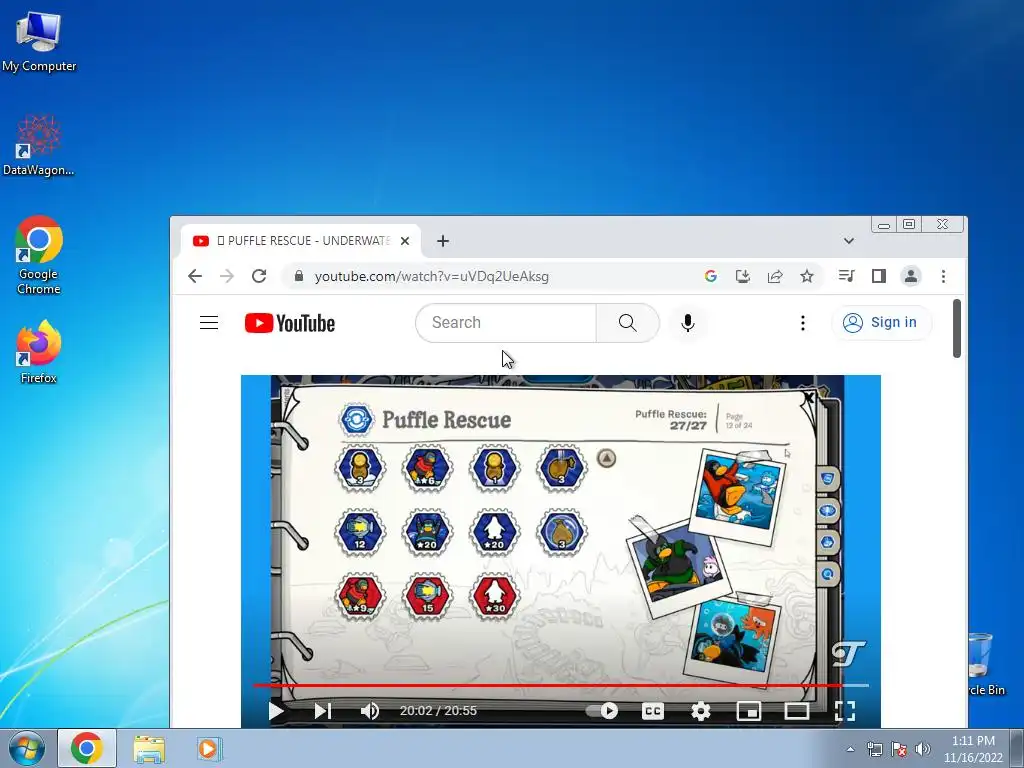Screen dimensions: 1024x768
Task: Click the YouTube search magnifier button
Action: tap(628, 323)
